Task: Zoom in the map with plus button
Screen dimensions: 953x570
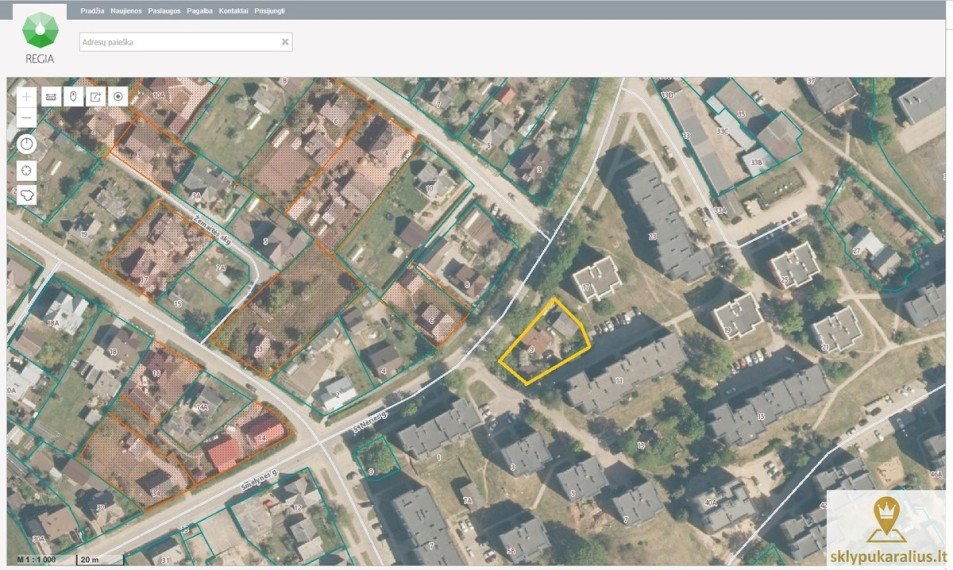Action: [x=26, y=97]
